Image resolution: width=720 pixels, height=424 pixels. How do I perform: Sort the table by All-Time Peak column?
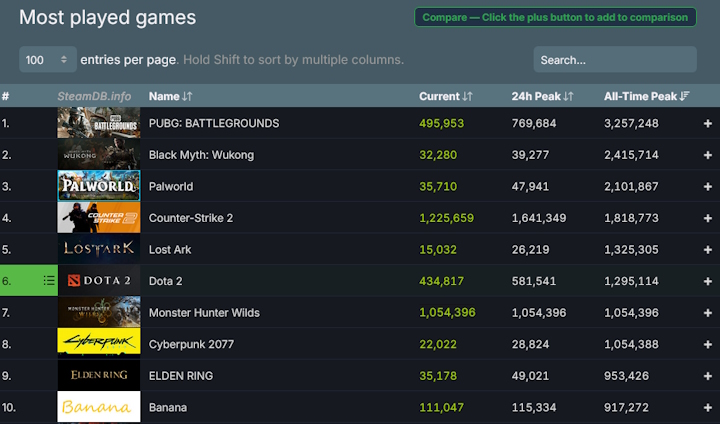647,96
